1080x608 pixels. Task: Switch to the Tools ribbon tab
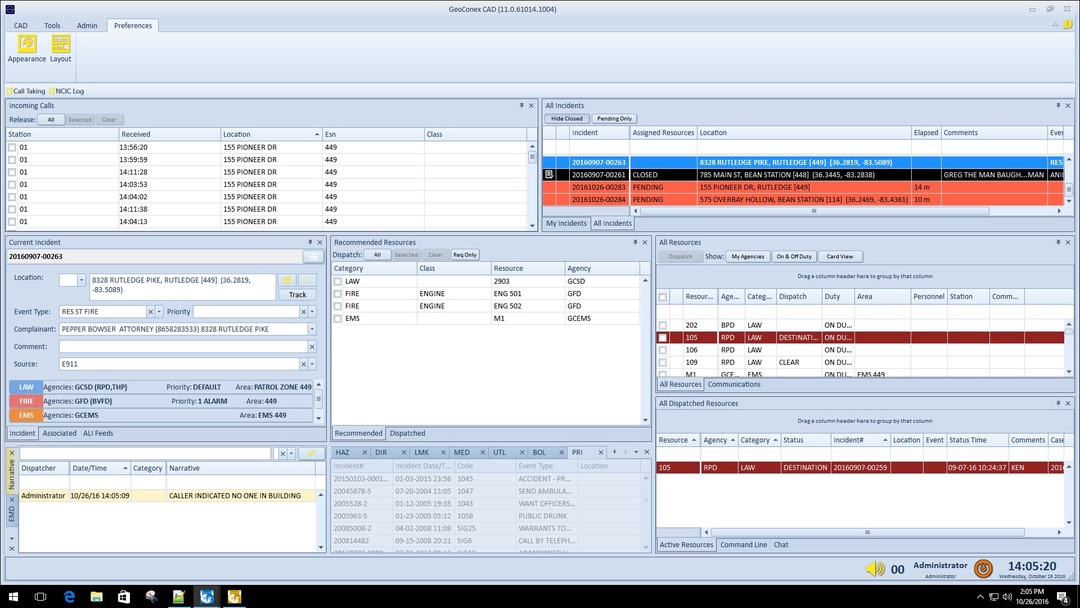click(x=52, y=25)
